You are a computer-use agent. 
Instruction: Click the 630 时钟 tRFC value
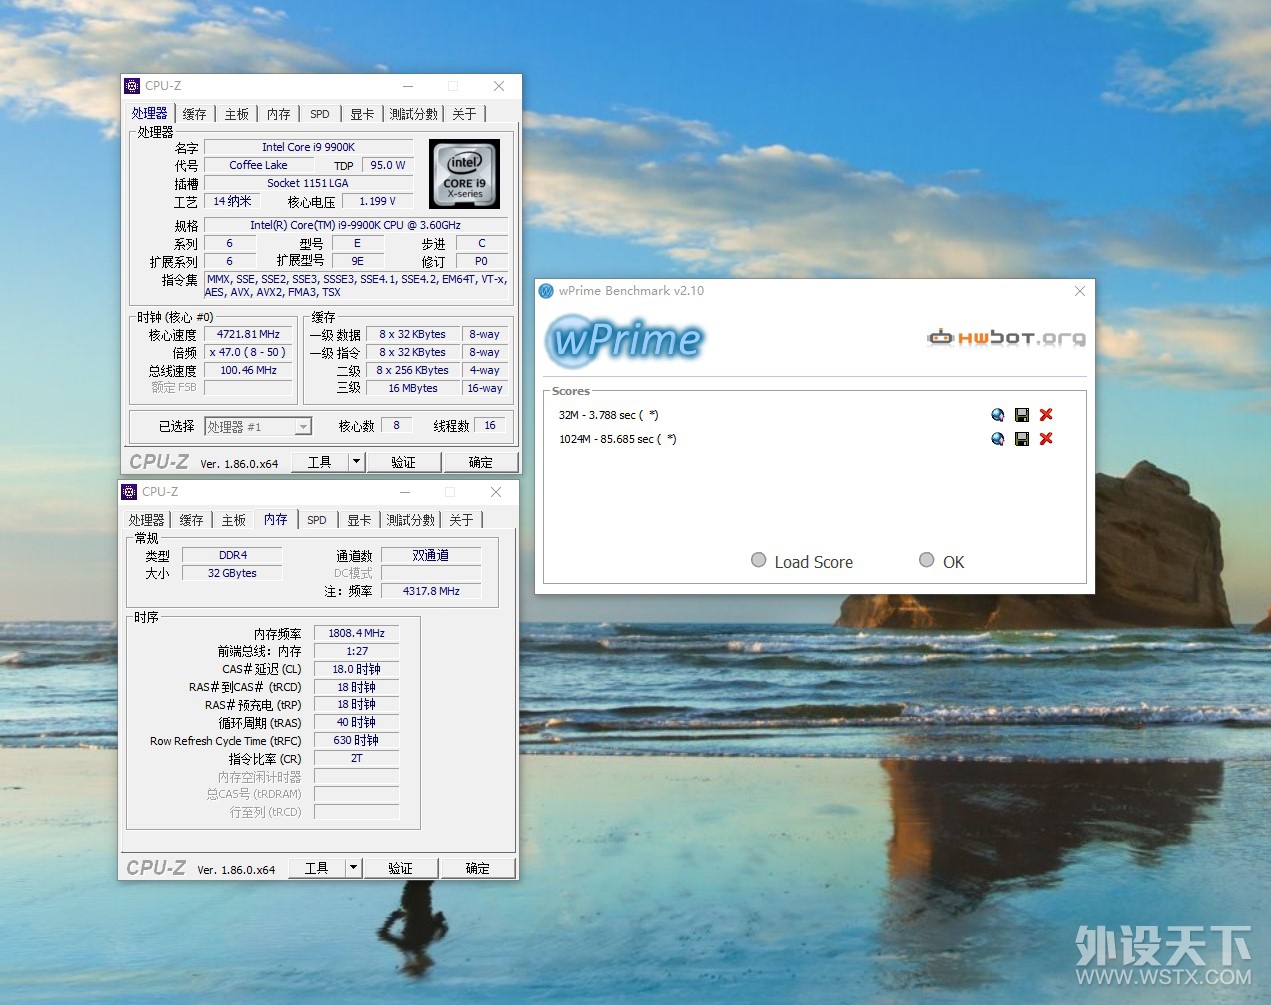pos(357,741)
